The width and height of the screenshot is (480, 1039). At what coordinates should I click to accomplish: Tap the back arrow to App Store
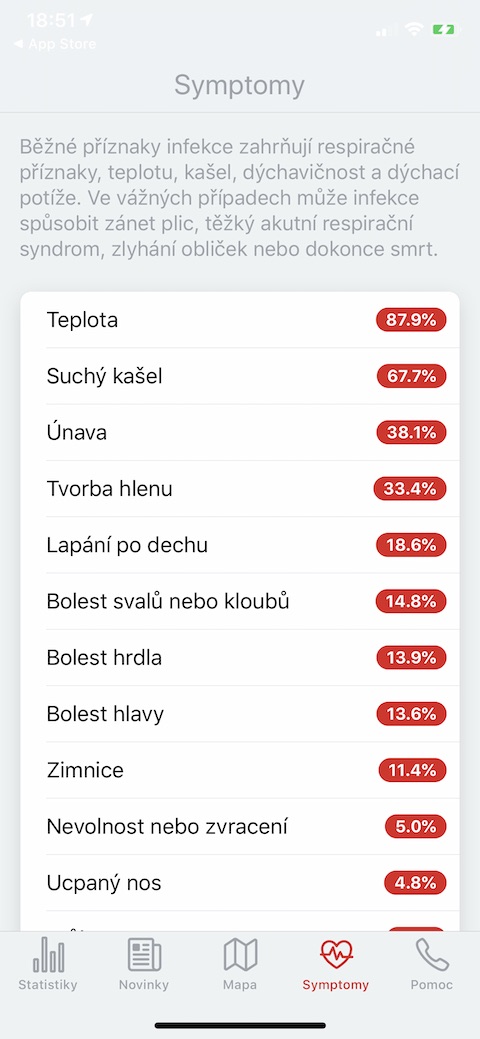pos(17,44)
